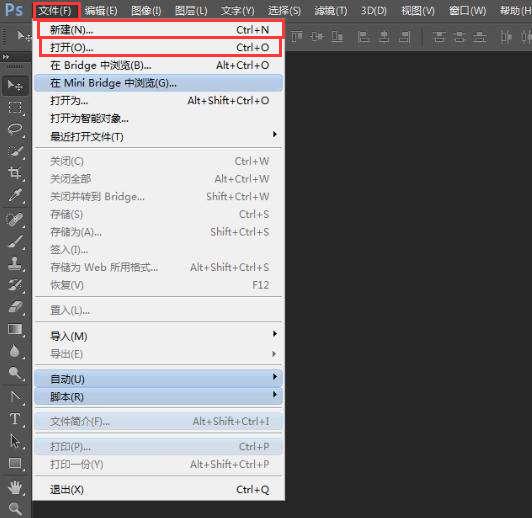
Task: Select the Eraser tool
Action: pos(15,307)
